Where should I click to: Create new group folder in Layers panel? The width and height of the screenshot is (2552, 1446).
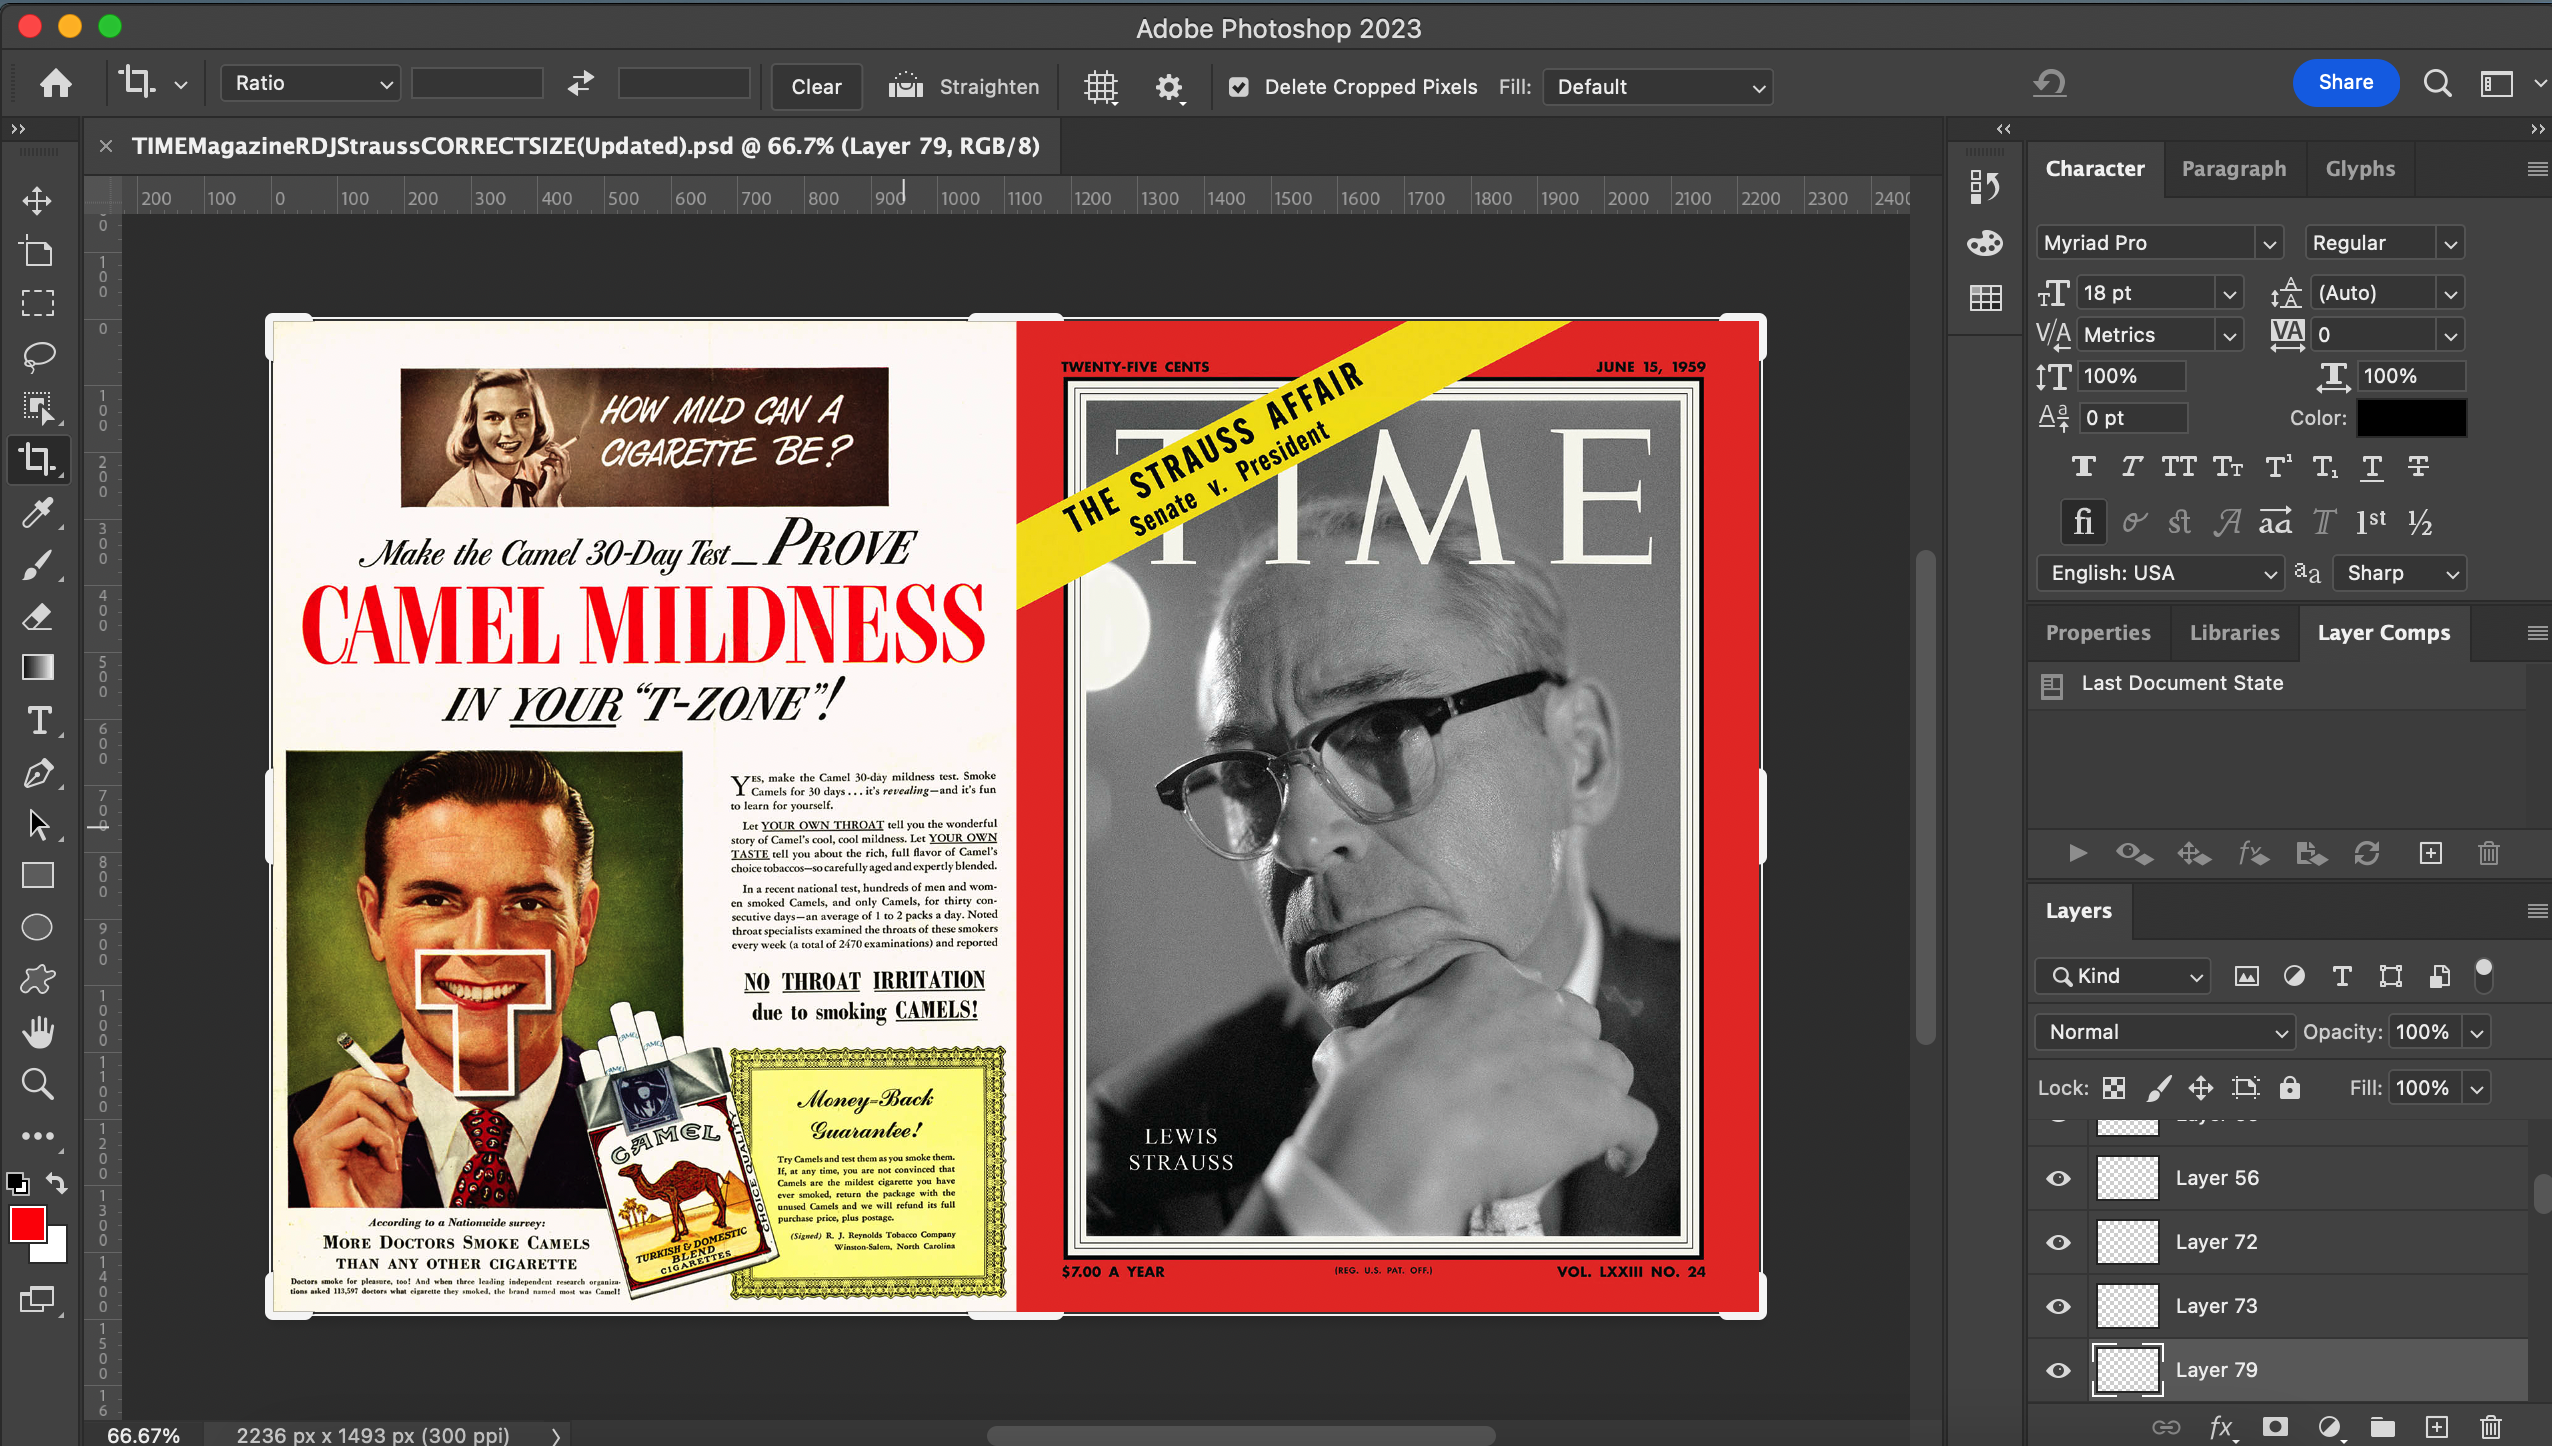click(2382, 1426)
